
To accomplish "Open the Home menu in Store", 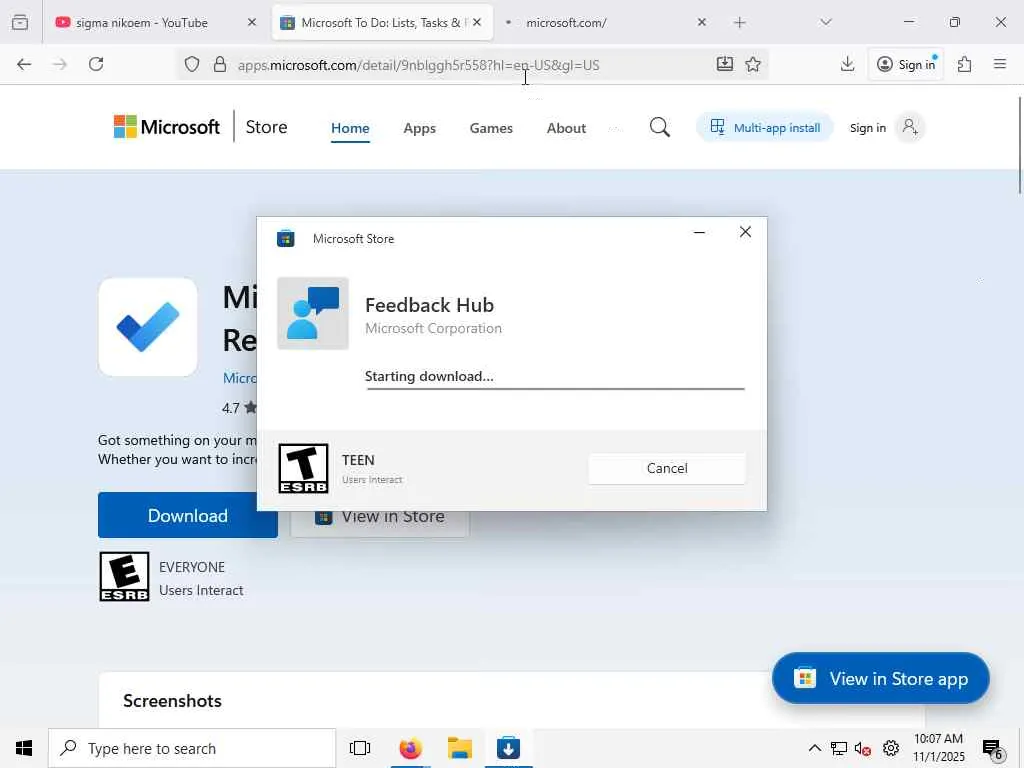I will click(350, 128).
